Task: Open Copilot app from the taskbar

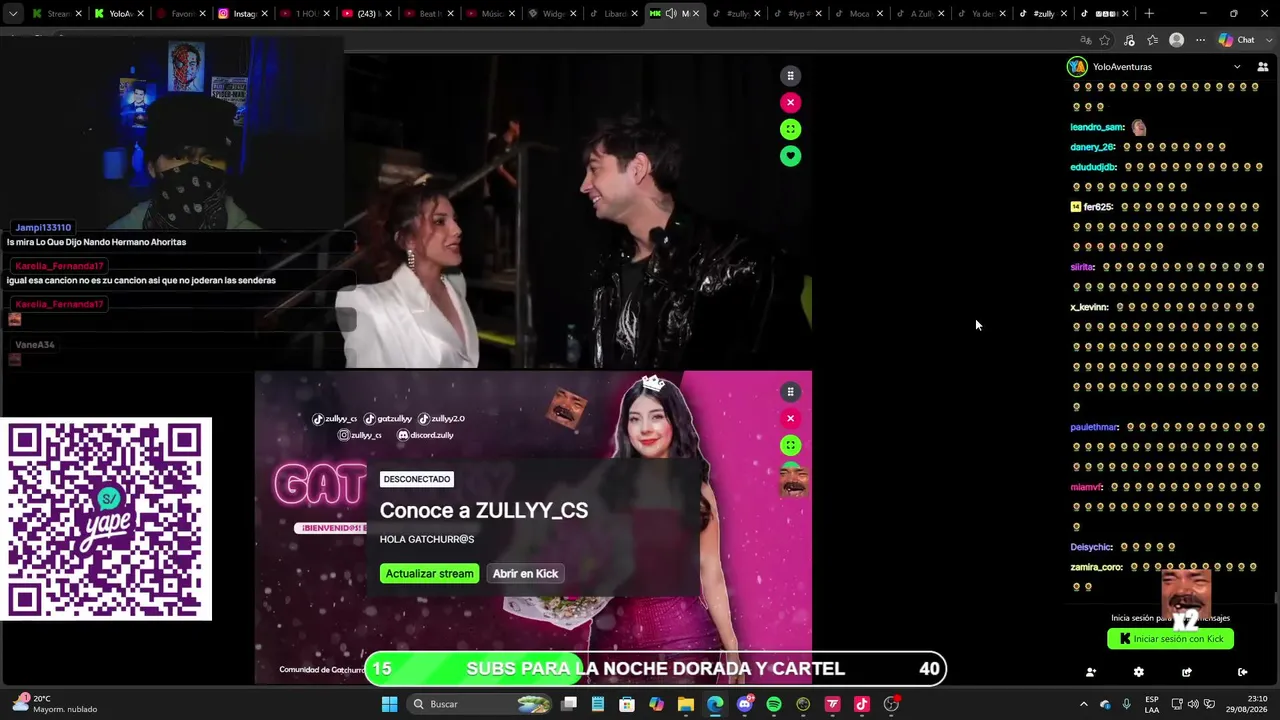Action: coord(656,704)
